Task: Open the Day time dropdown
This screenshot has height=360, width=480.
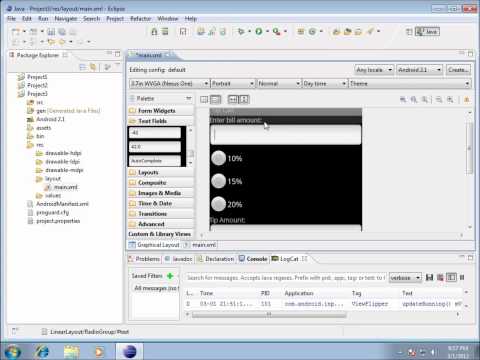Action: (325, 83)
